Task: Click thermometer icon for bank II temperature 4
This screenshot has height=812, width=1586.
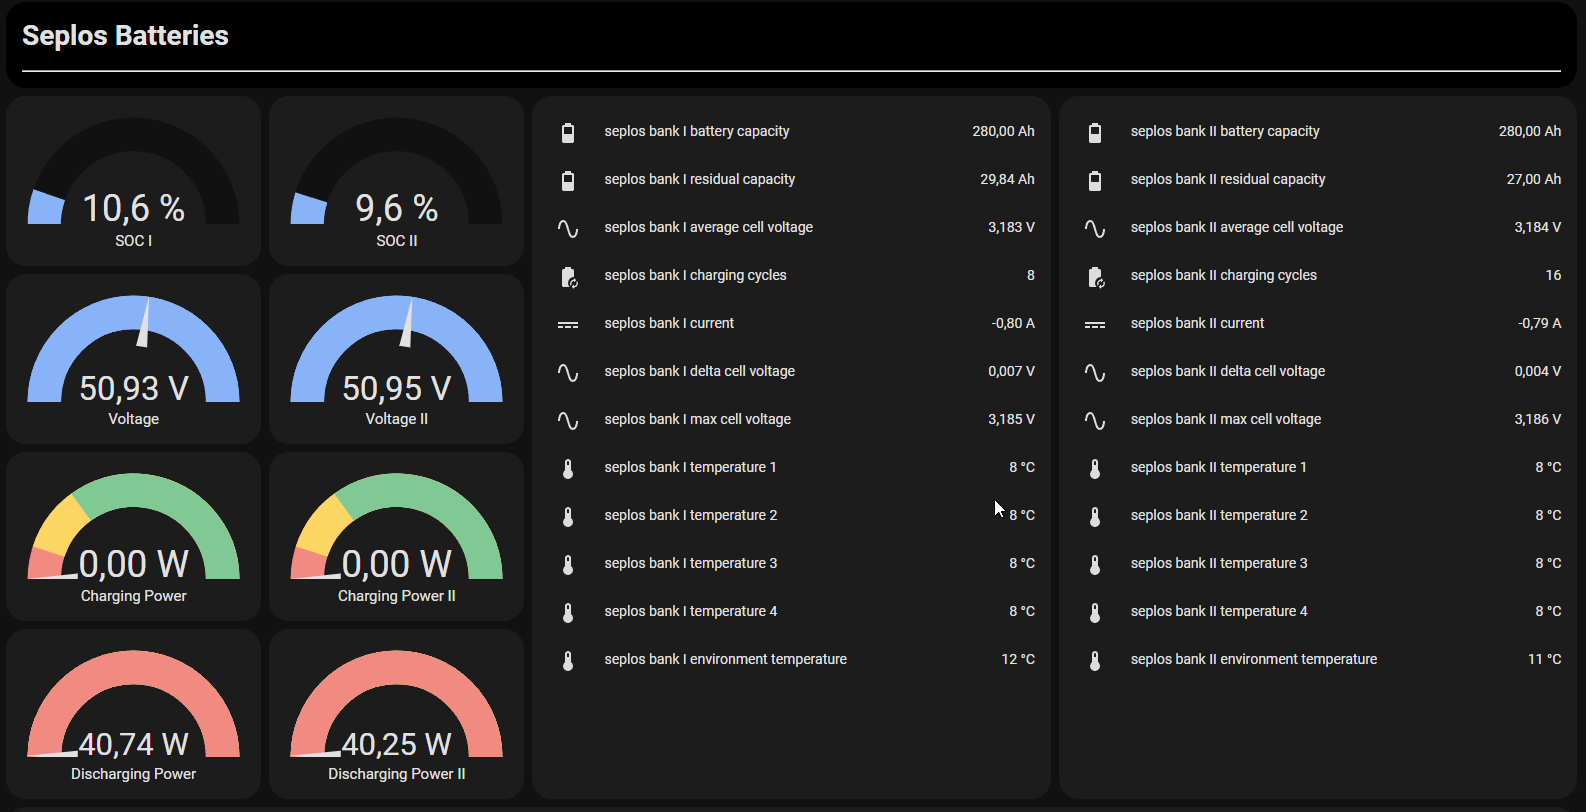Action: point(1095,612)
